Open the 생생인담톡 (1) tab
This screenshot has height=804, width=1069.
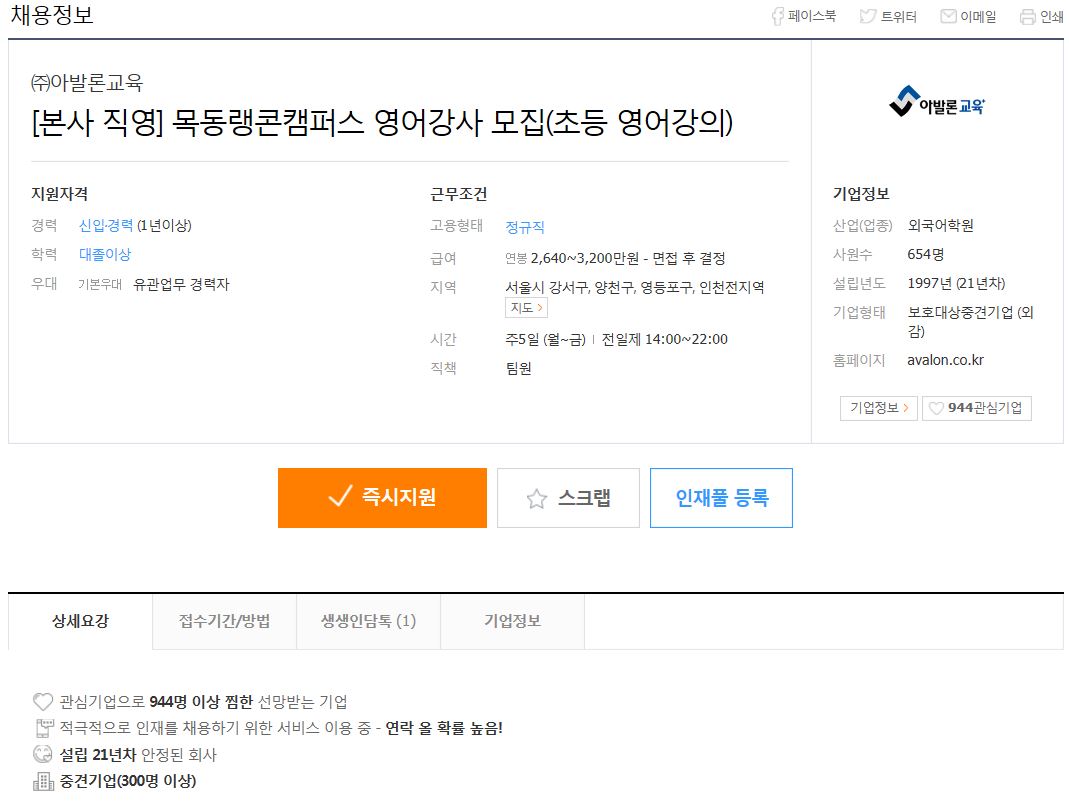[368, 621]
